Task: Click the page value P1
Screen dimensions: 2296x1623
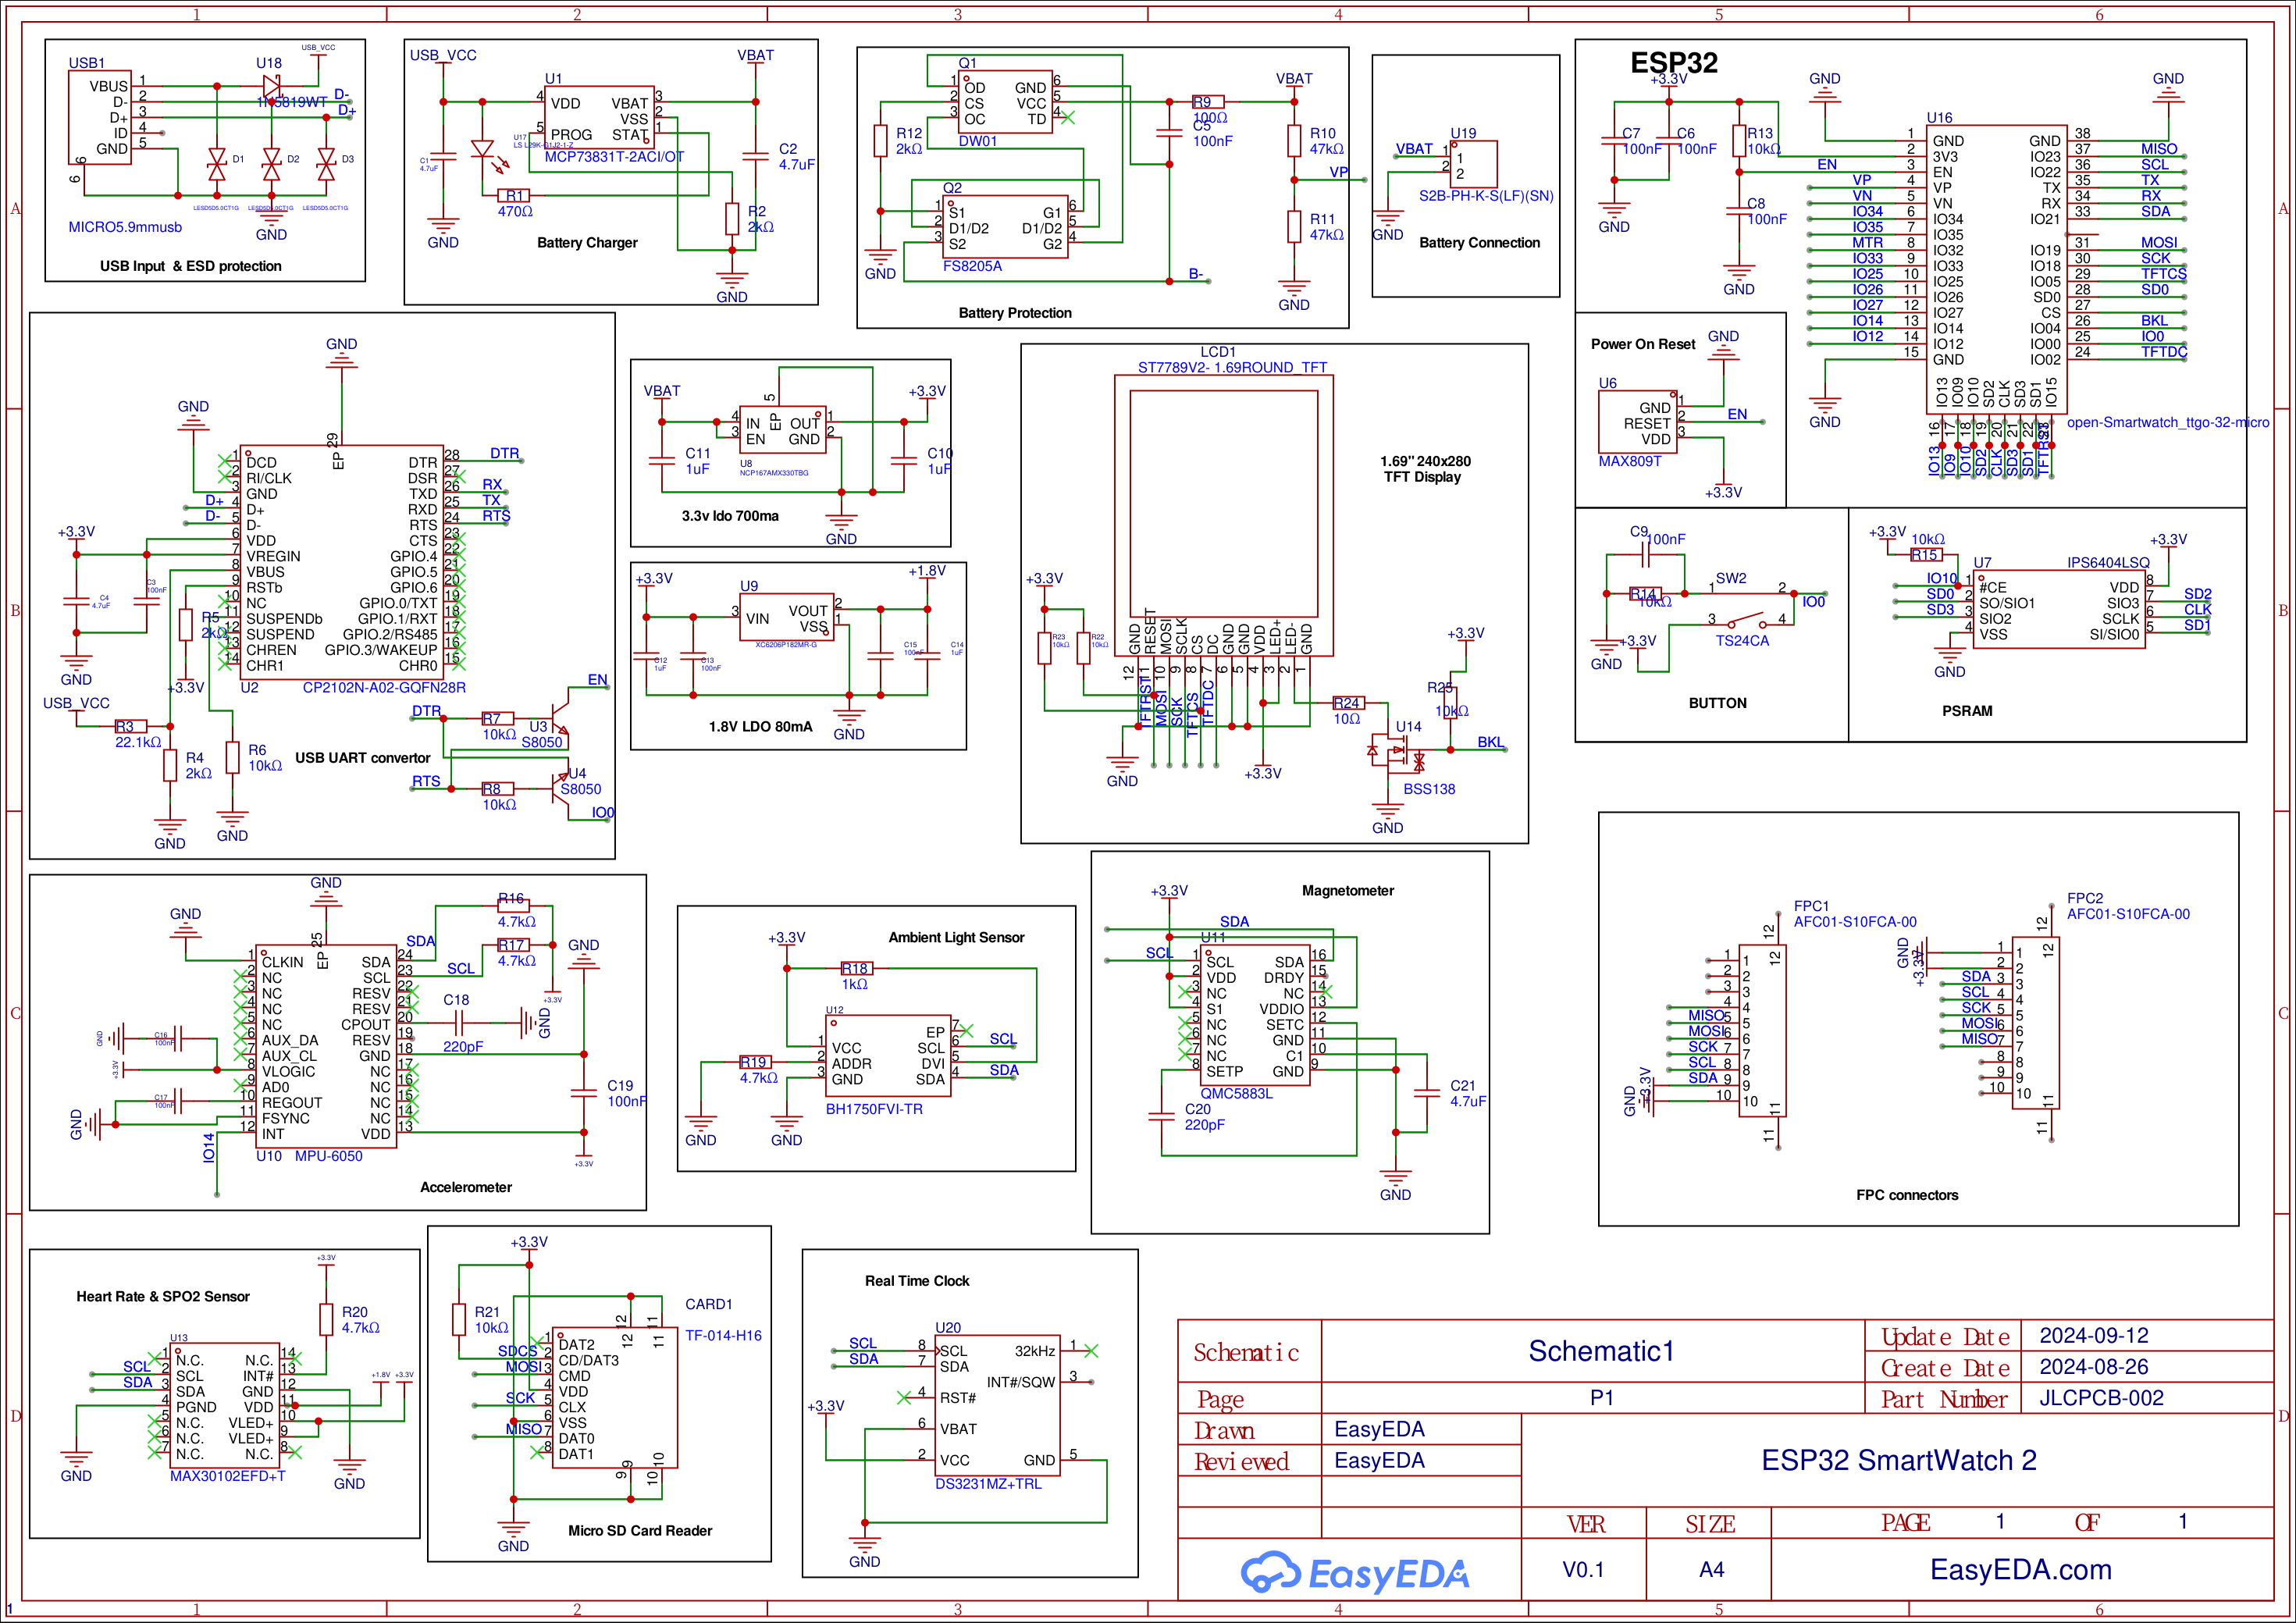Action: pyautogui.click(x=1601, y=1397)
